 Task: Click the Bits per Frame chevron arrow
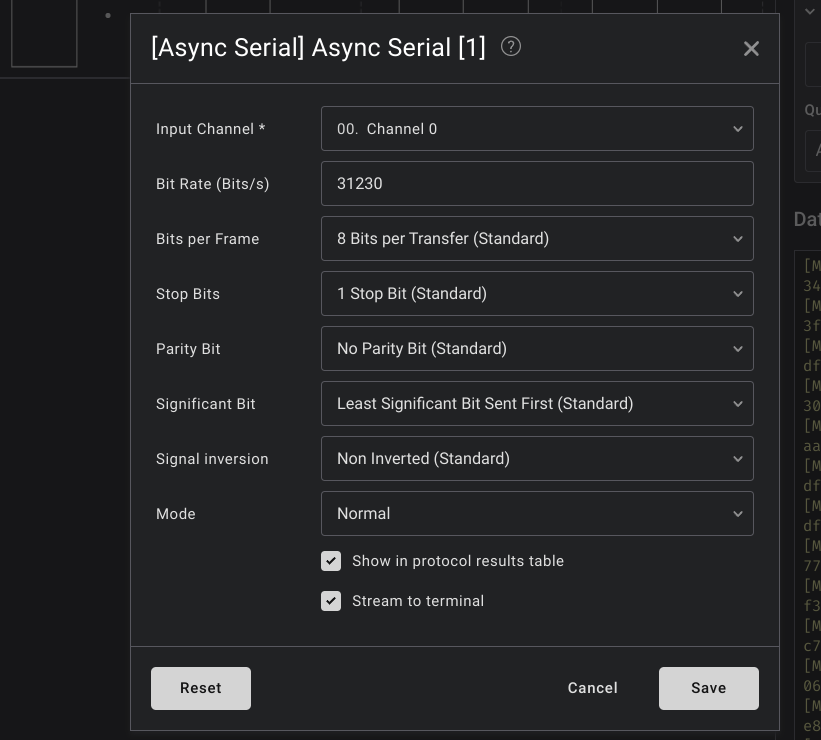[x=738, y=239]
